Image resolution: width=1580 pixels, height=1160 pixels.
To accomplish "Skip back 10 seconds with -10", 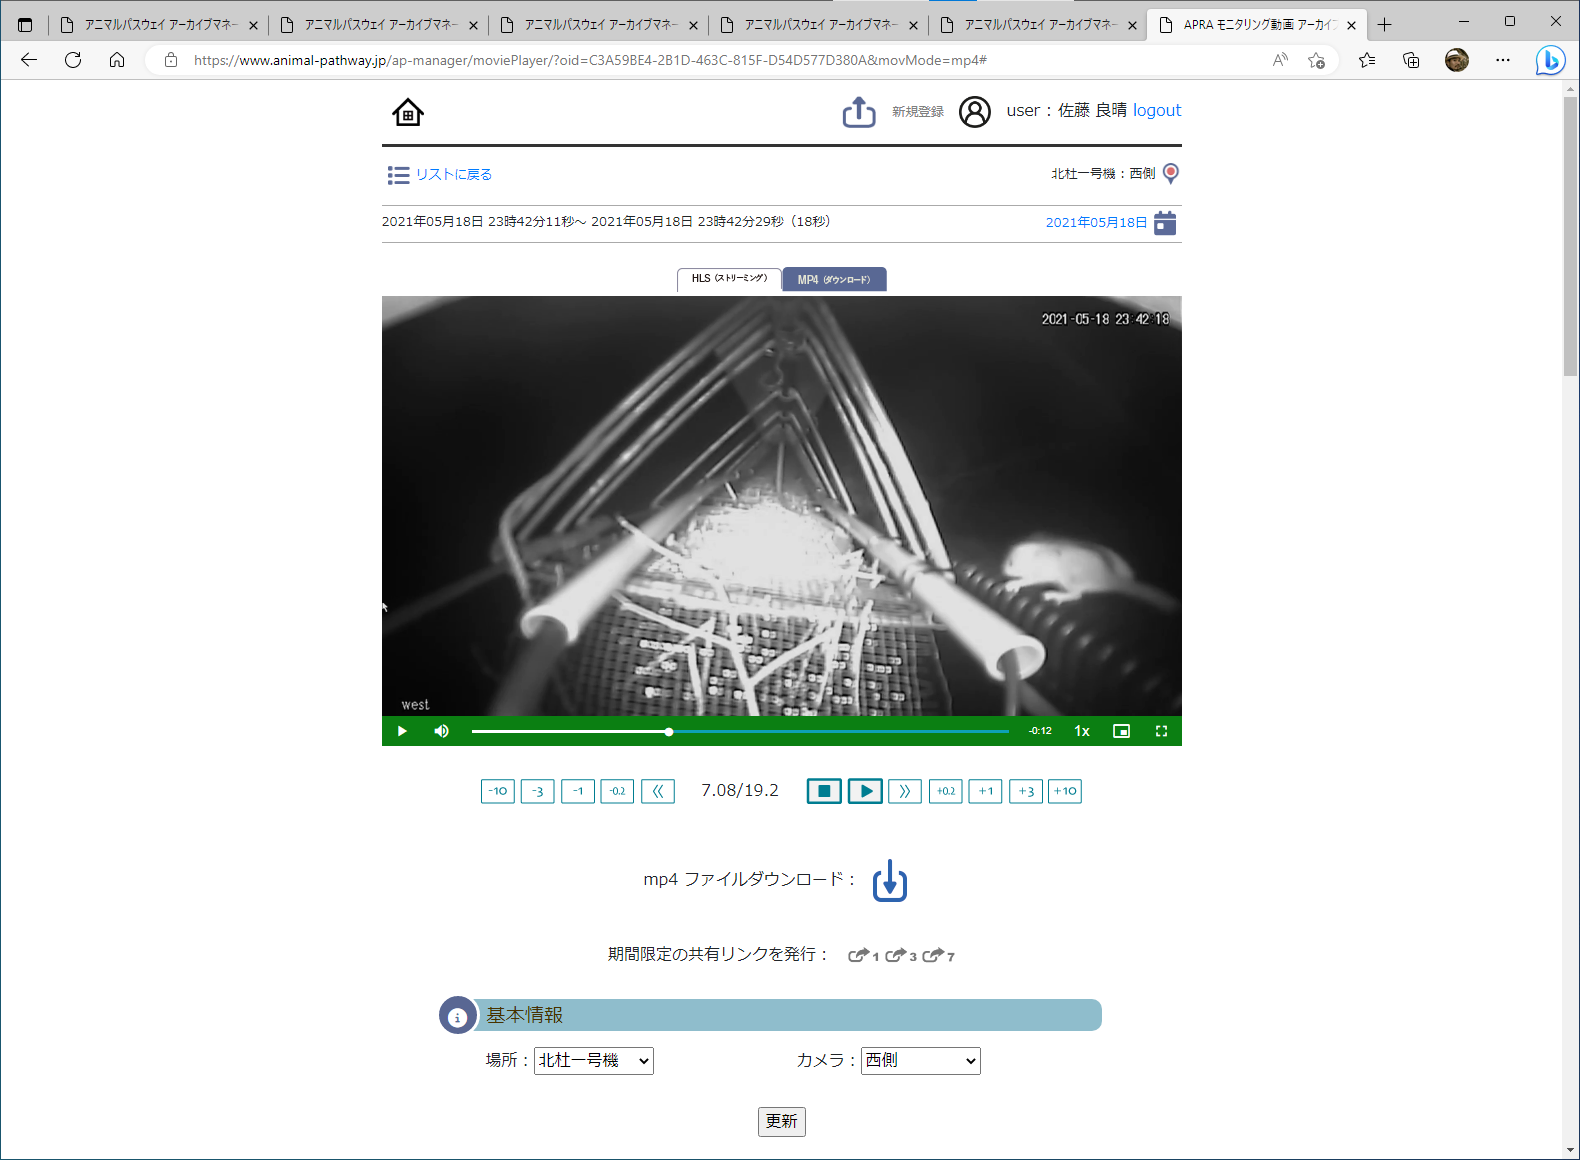I will 498,791.
